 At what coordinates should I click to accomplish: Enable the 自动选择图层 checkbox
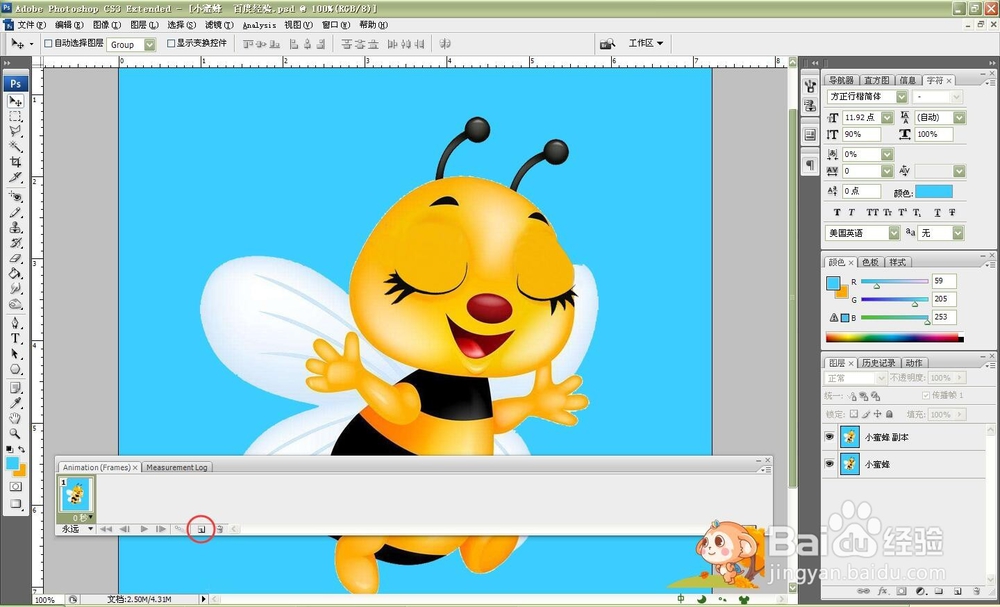click(48, 44)
